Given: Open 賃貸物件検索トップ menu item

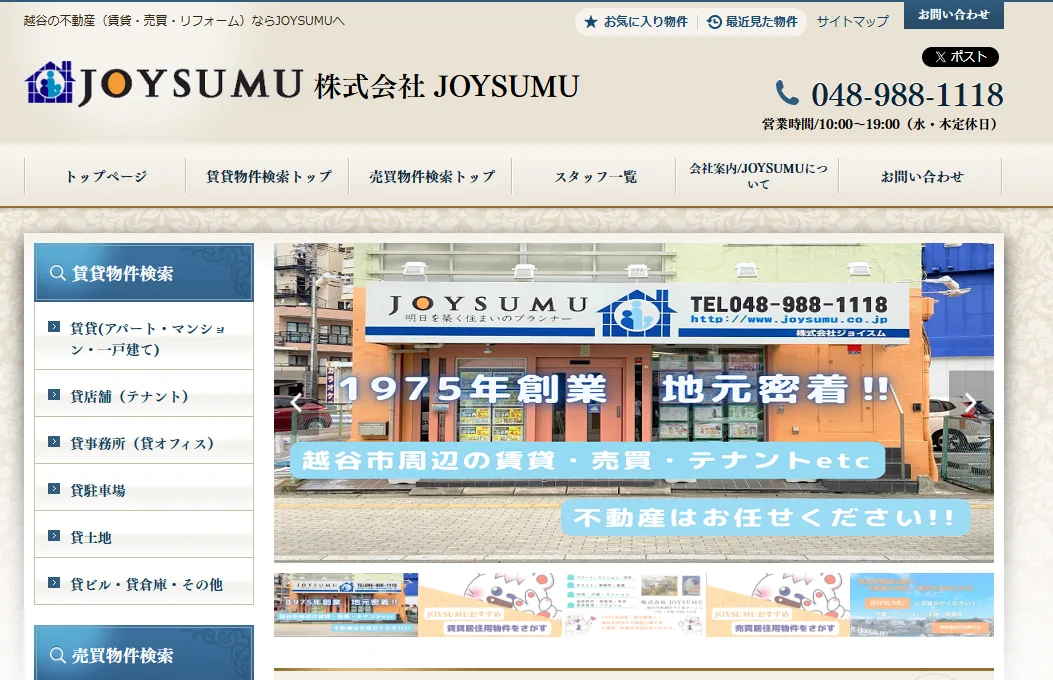Looking at the screenshot, I should point(269,177).
